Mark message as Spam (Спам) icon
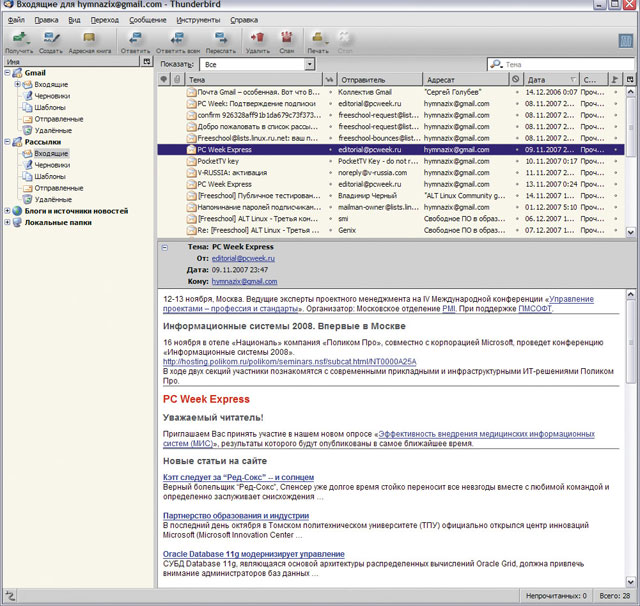 click(x=287, y=38)
